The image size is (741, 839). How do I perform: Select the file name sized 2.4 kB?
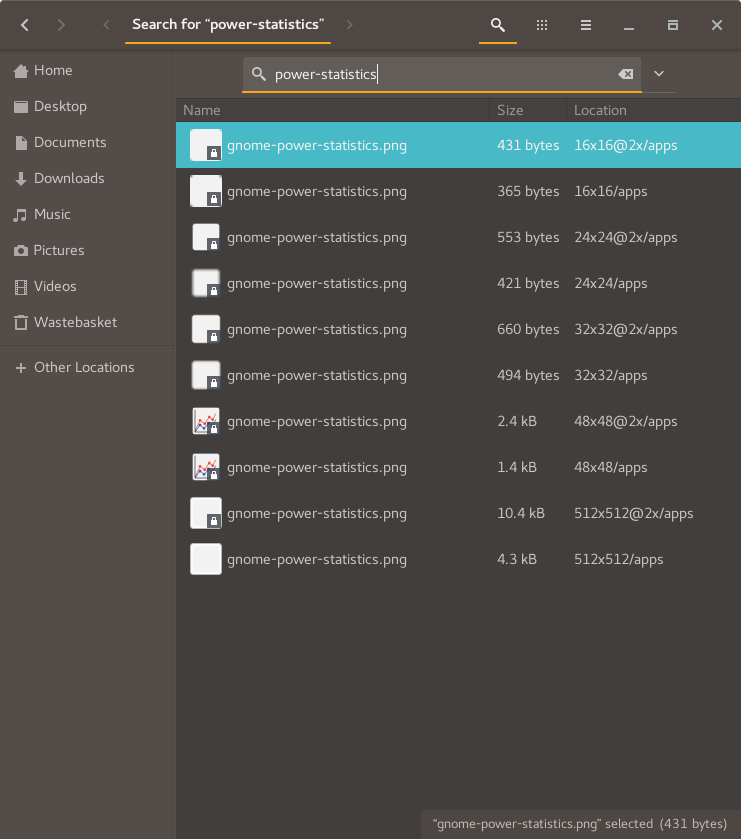tap(317, 422)
